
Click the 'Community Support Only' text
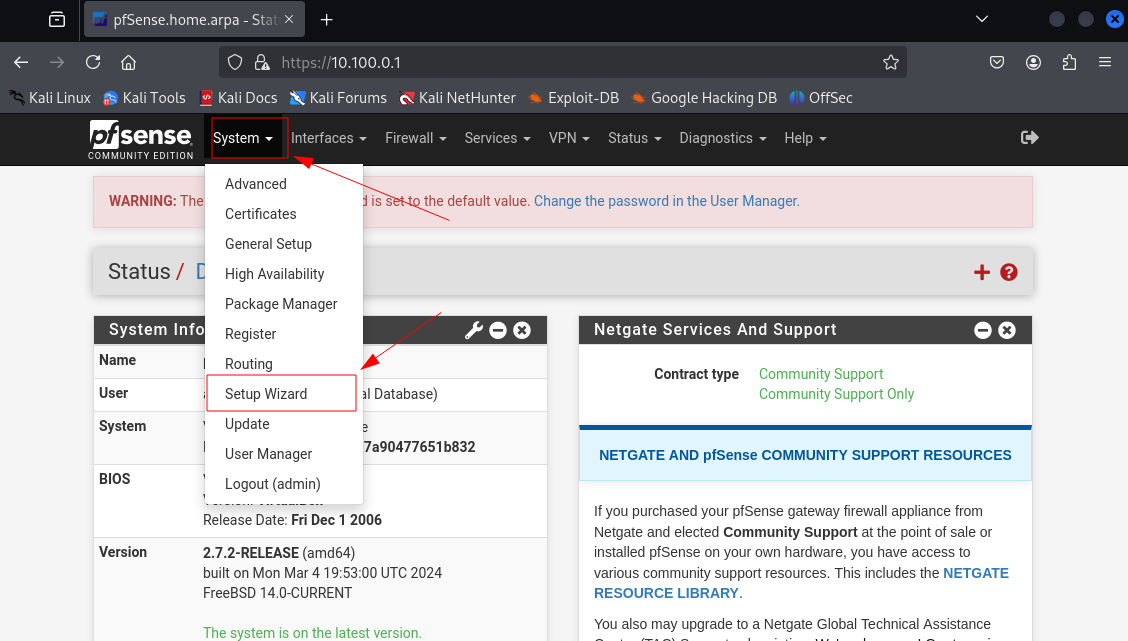[x=837, y=394]
